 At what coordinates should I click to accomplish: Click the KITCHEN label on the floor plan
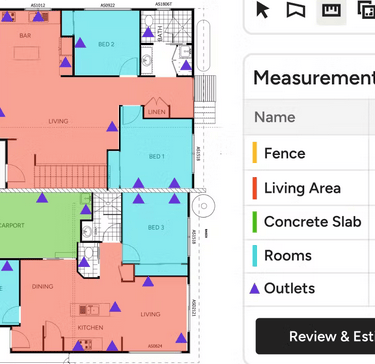point(90,328)
